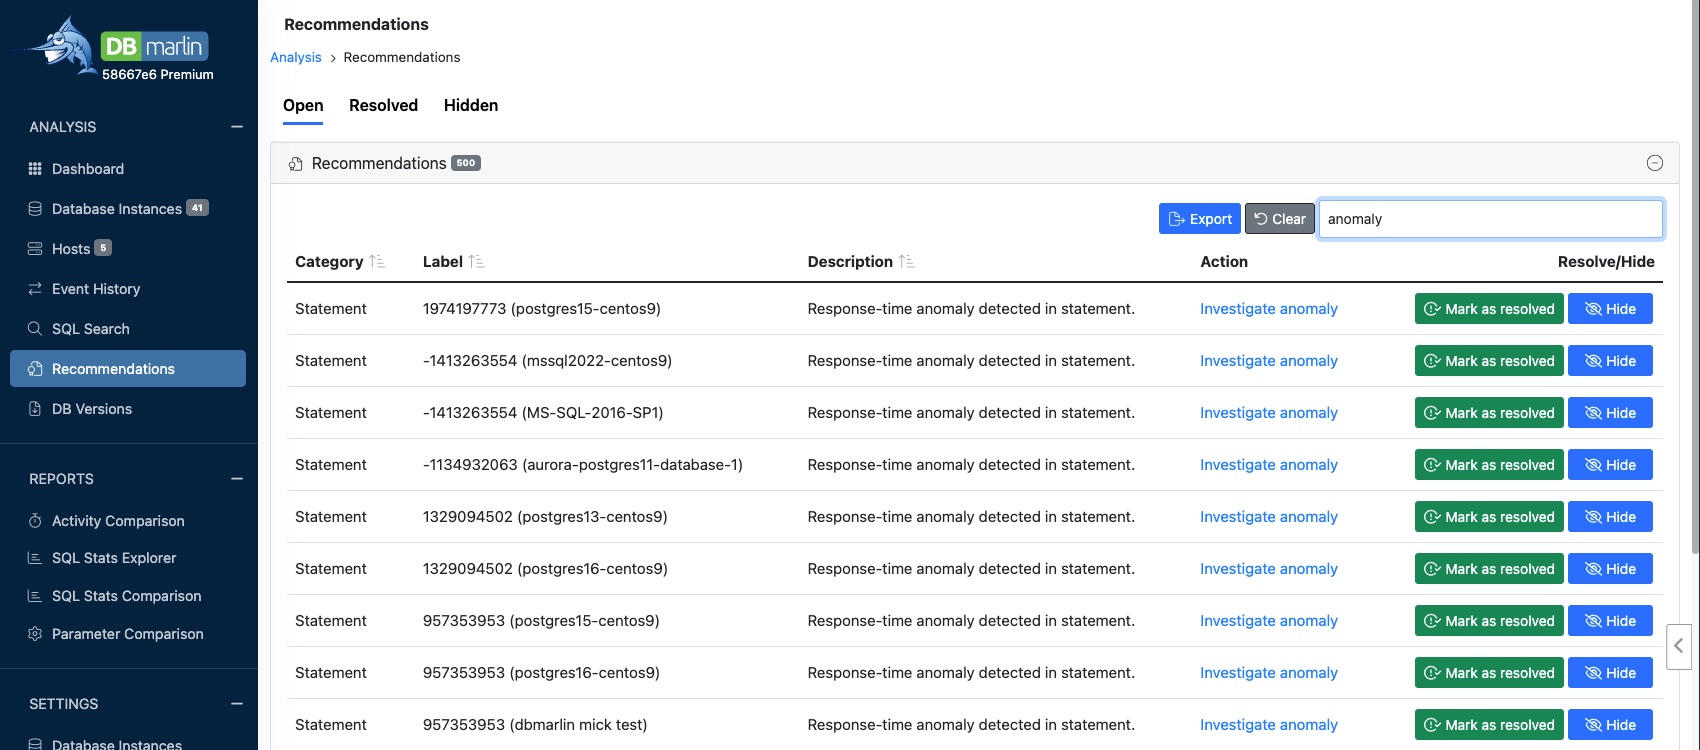Investigate anomaly for 1974197773 postgres15-centos9
The width and height of the screenshot is (1700, 750).
pos(1268,309)
